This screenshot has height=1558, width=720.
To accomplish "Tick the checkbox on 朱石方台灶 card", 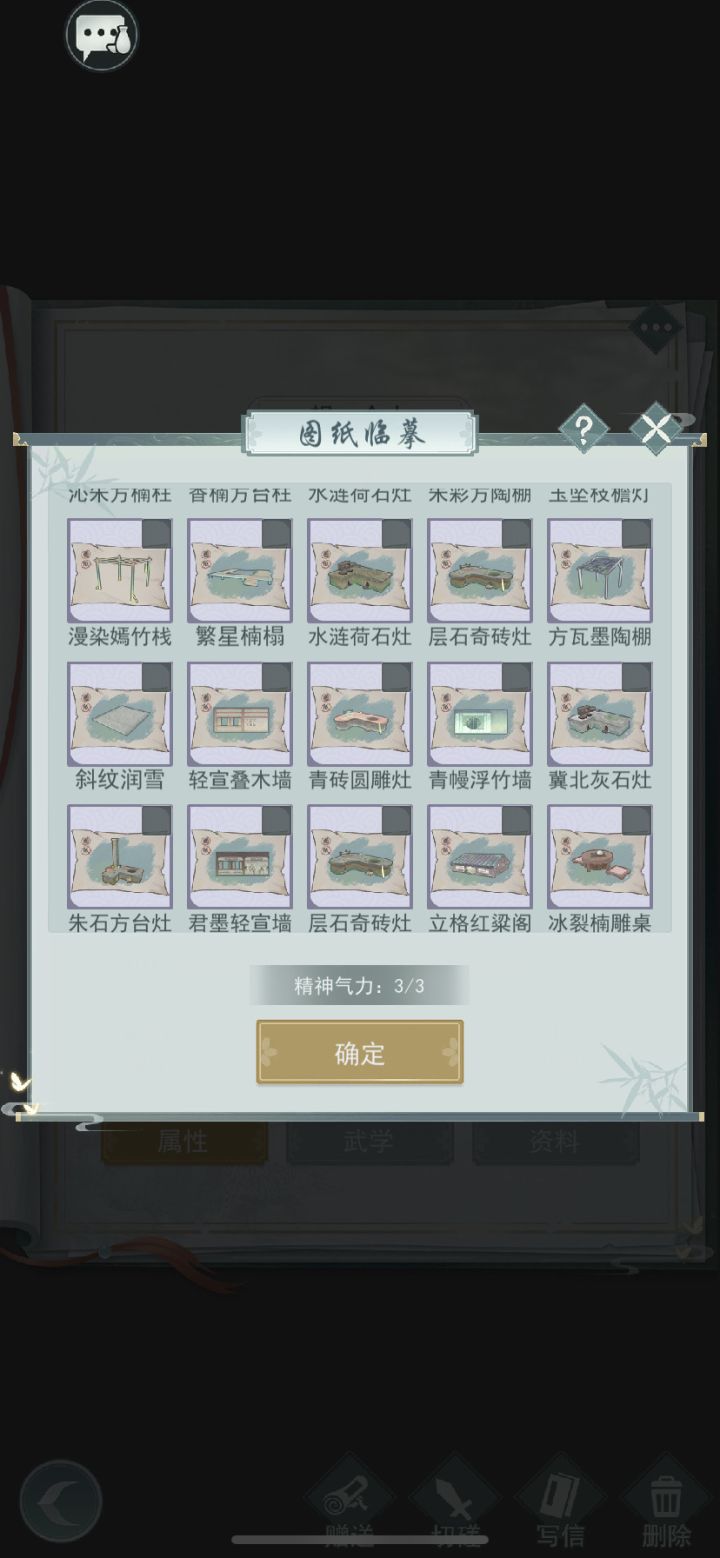I will (x=156, y=820).
